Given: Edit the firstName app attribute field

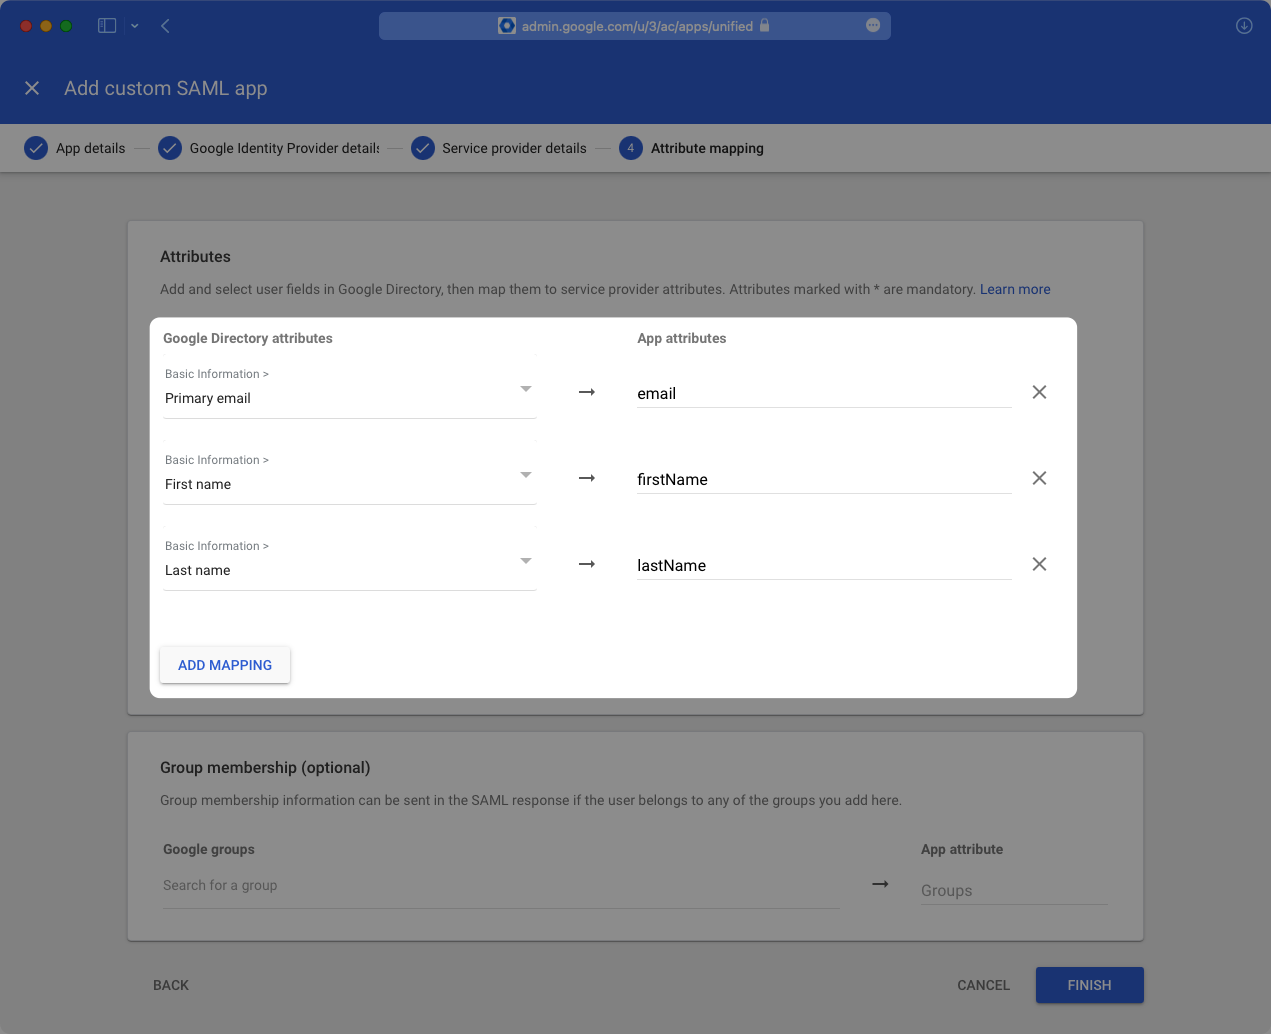Looking at the screenshot, I should point(823,480).
